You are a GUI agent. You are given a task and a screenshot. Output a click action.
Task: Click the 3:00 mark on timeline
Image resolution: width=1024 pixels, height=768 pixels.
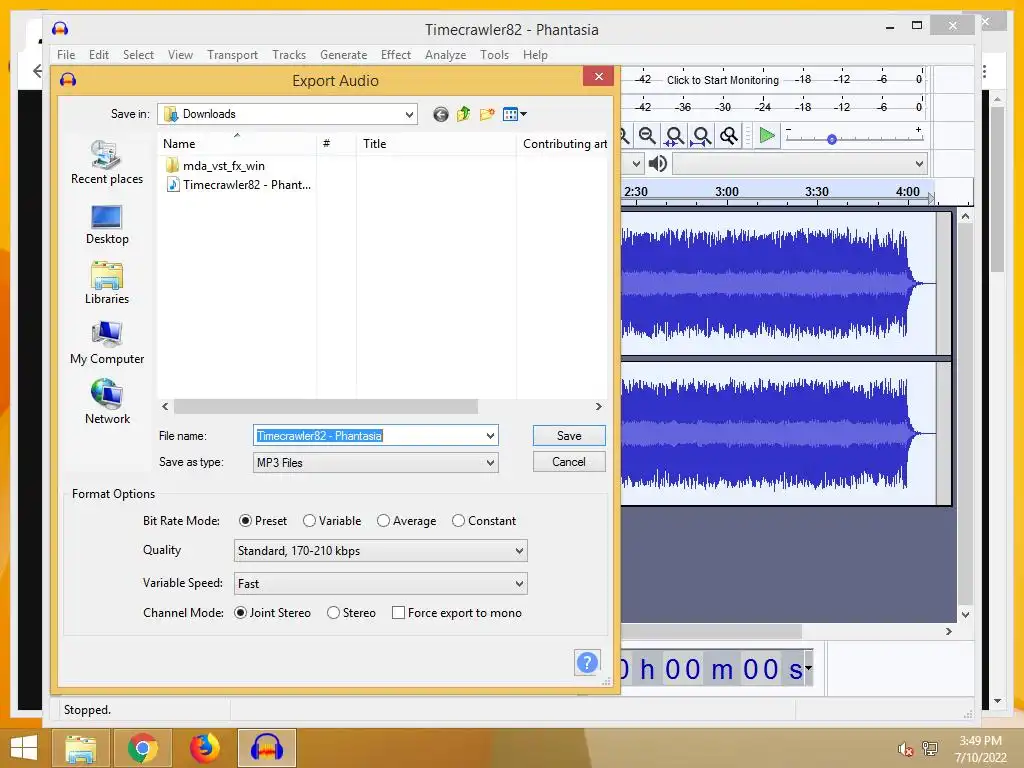click(726, 191)
